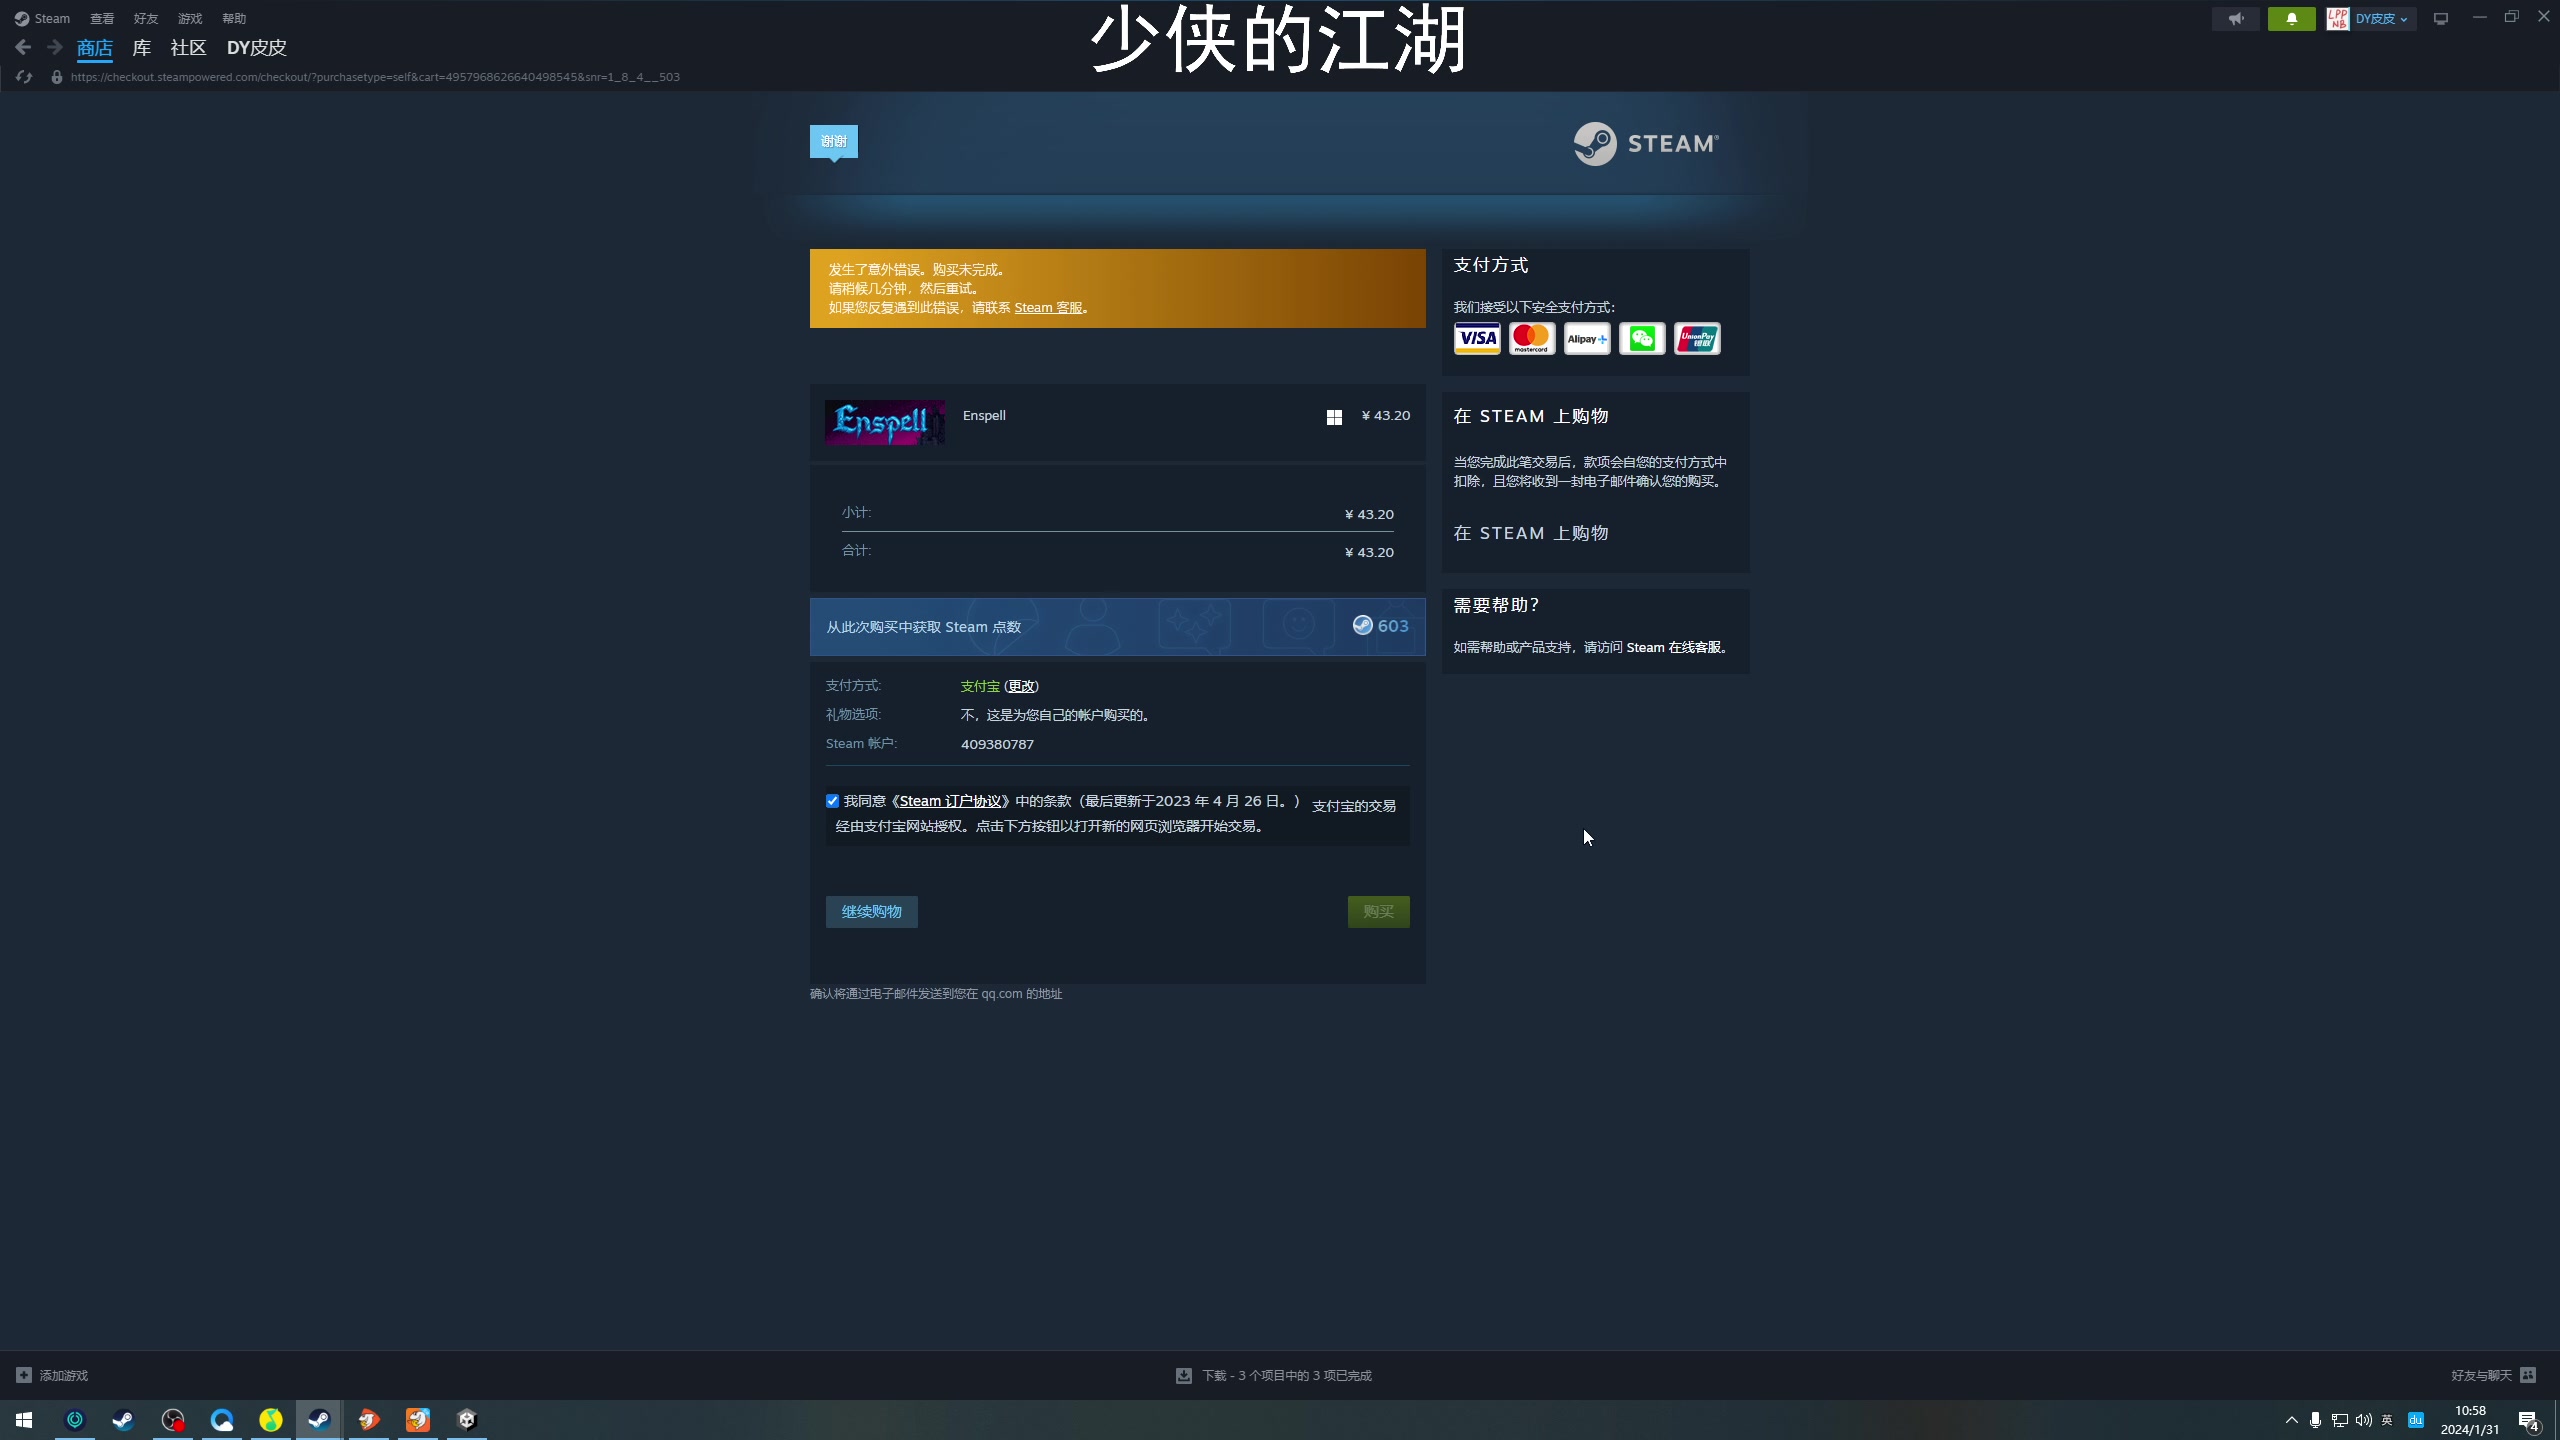The image size is (2560, 1440).
Task: Go back using the back arrow
Action: tap(23, 47)
